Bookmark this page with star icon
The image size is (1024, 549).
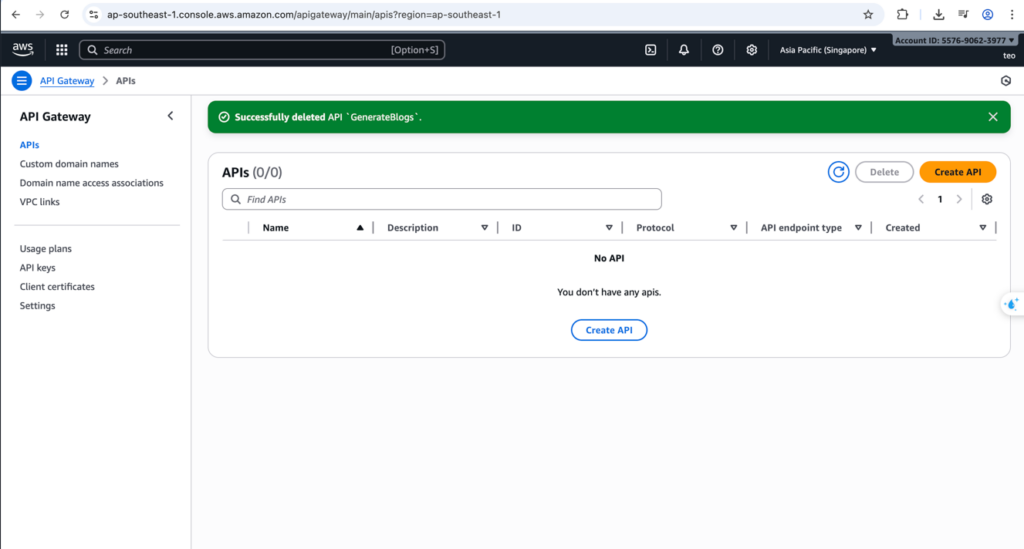pyautogui.click(x=868, y=15)
